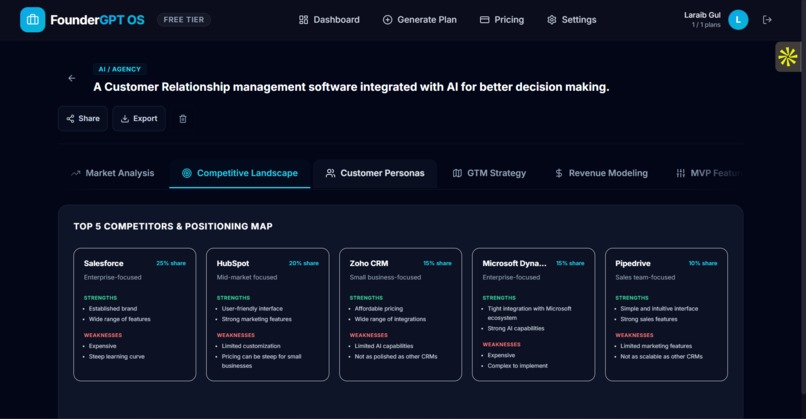Image resolution: width=806 pixels, height=419 pixels.
Task: Click the AI / AGENCY category tag
Action: [120, 69]
